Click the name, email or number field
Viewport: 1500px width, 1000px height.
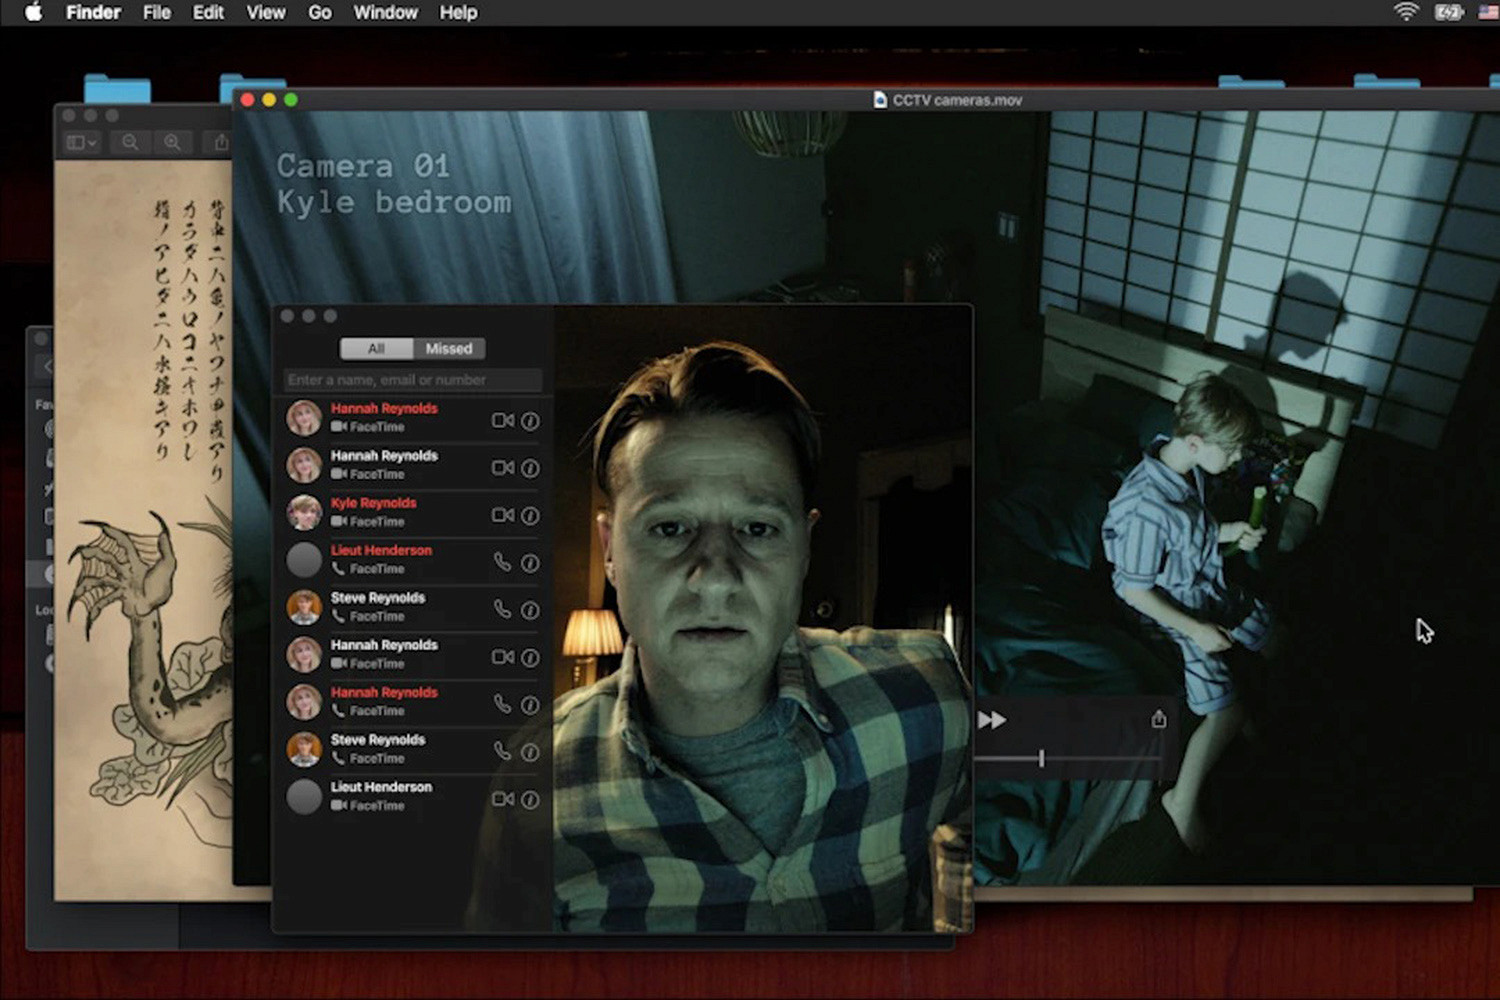click(412, 380)
